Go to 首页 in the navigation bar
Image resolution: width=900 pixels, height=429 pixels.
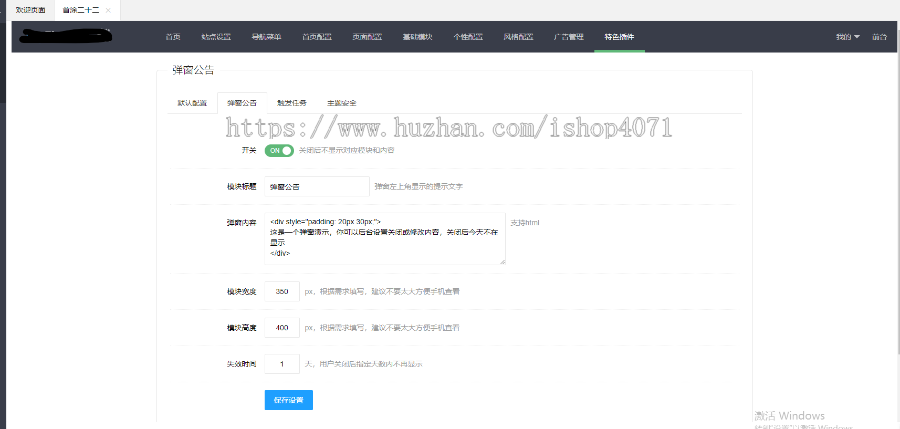point(173,37)
